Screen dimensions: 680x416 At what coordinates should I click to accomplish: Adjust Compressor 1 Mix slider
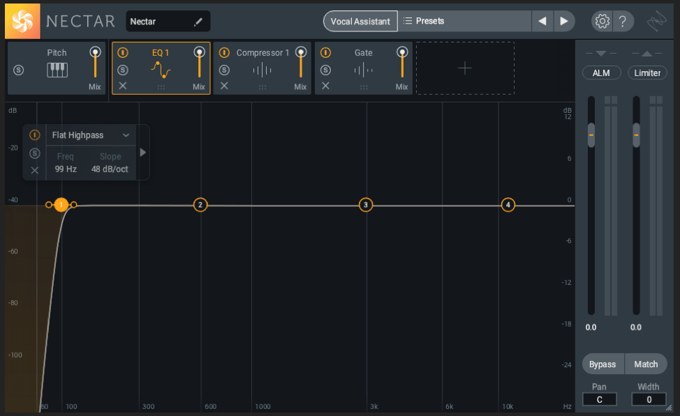tap(301, 62)
